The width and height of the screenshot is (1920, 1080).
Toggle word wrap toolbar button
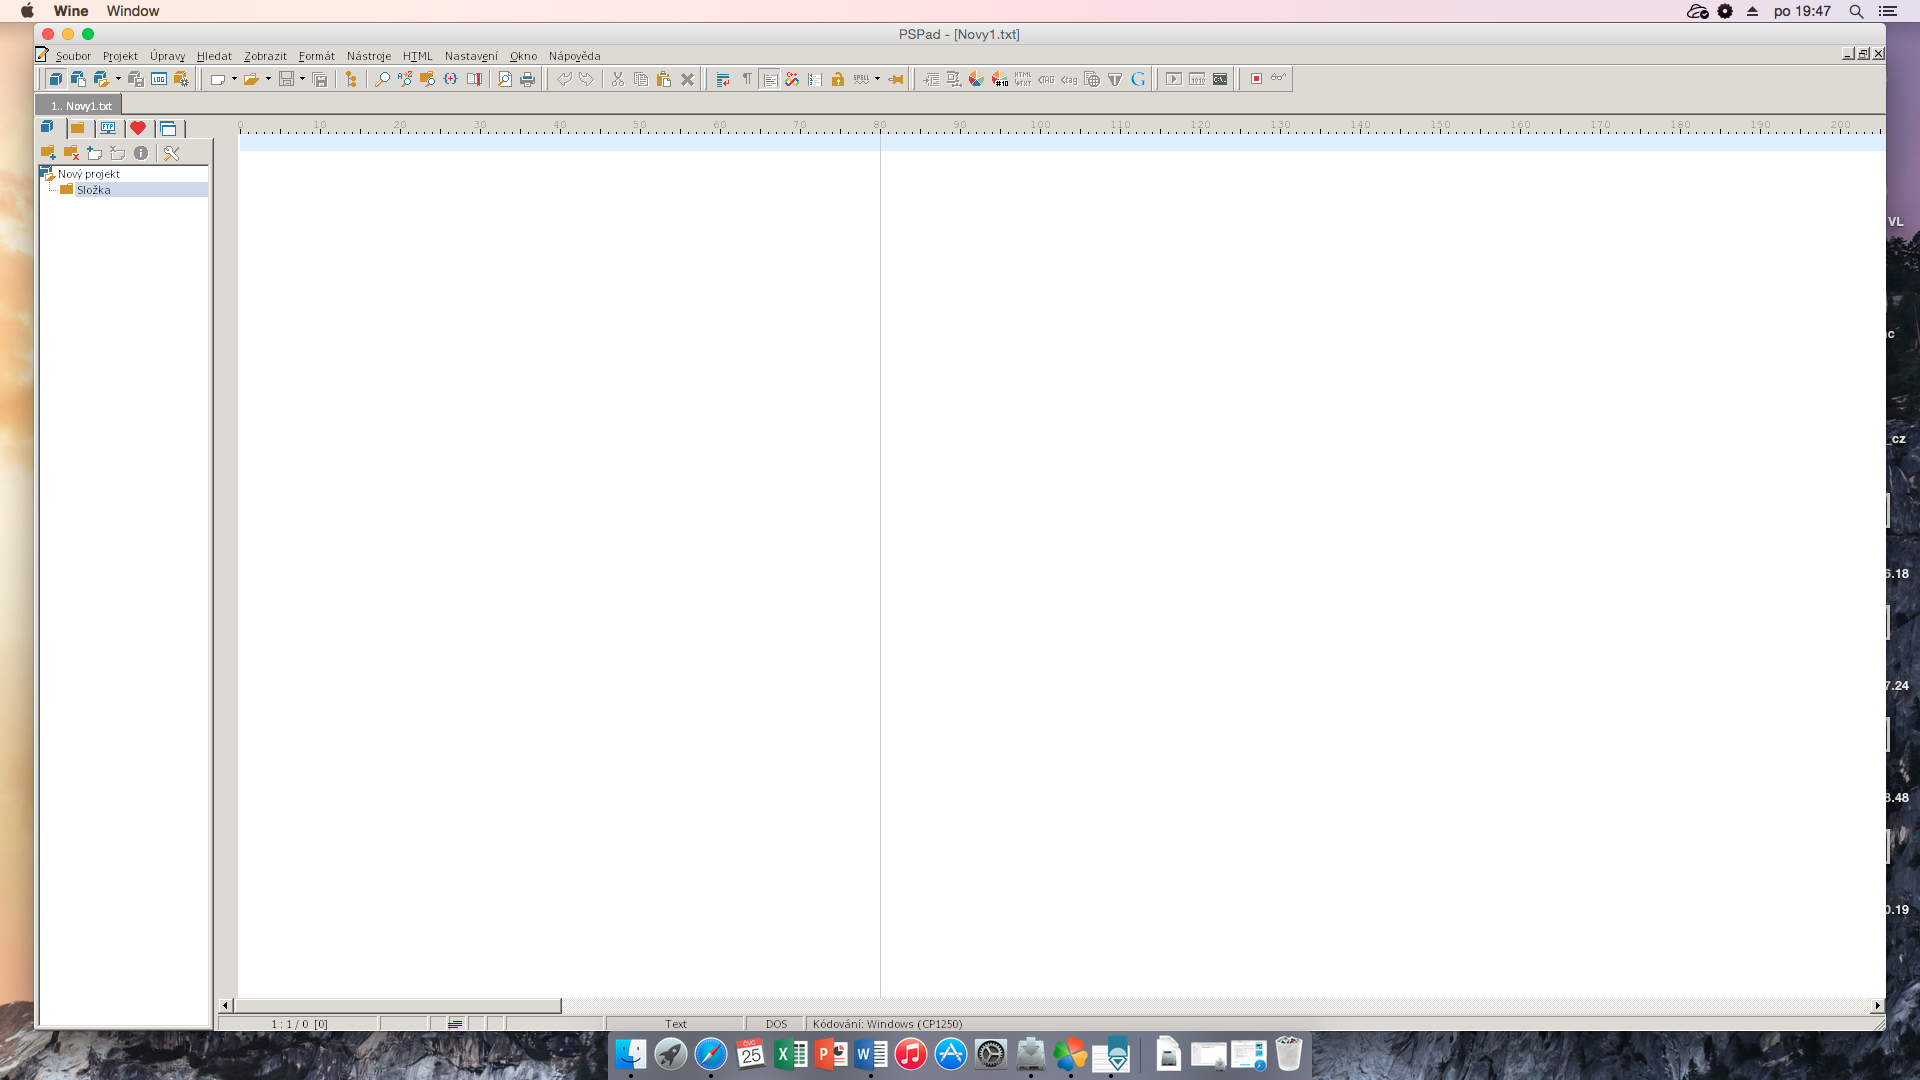point(723,79)
